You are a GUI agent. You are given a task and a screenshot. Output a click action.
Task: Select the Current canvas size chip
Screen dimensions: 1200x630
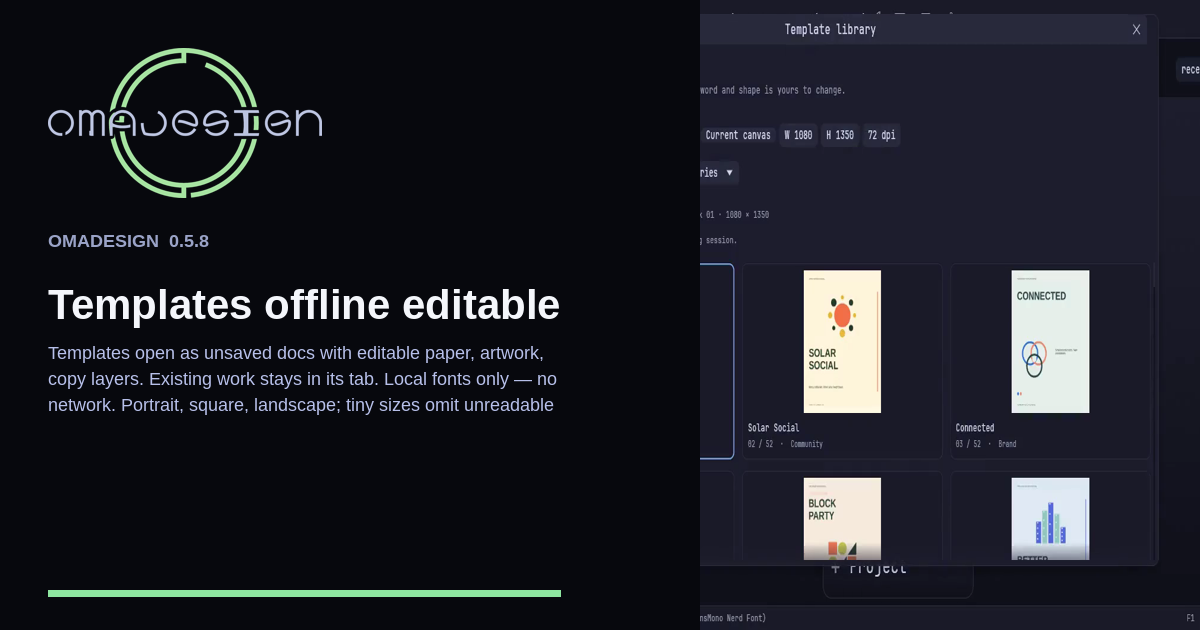point(738,135)
